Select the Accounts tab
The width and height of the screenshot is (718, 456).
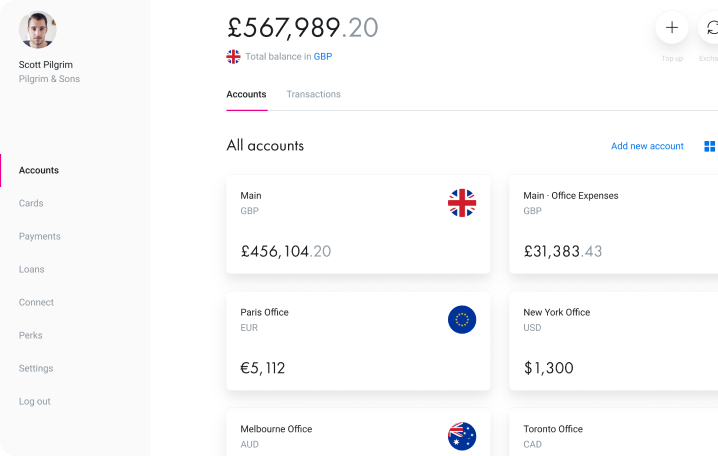coord(246,94)
